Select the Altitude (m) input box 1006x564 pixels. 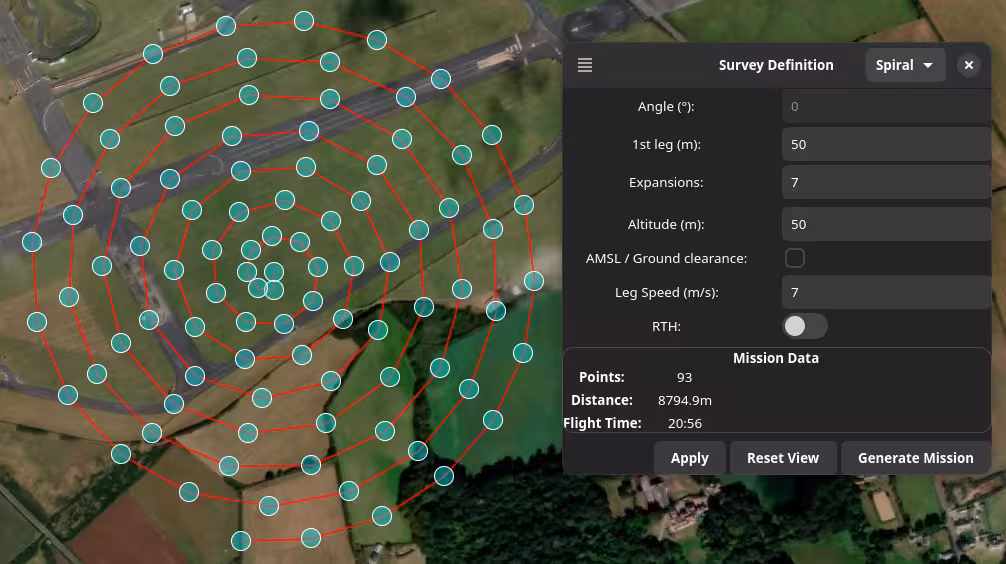tap(886, 224)
